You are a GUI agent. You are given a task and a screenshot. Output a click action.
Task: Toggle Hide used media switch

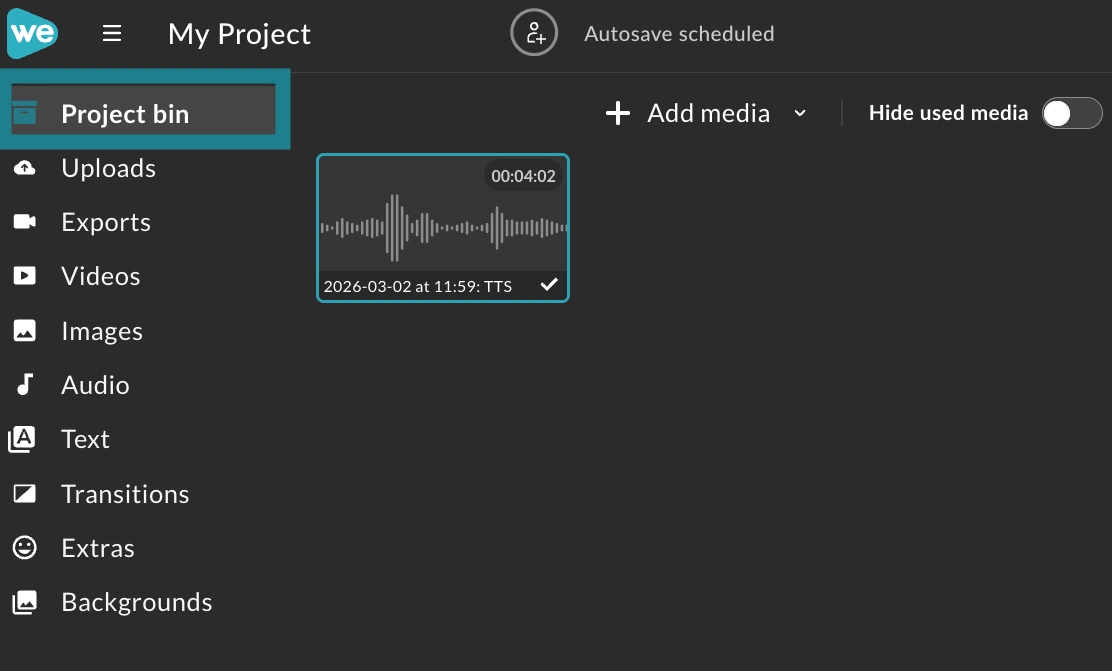tap(1072, 113)
